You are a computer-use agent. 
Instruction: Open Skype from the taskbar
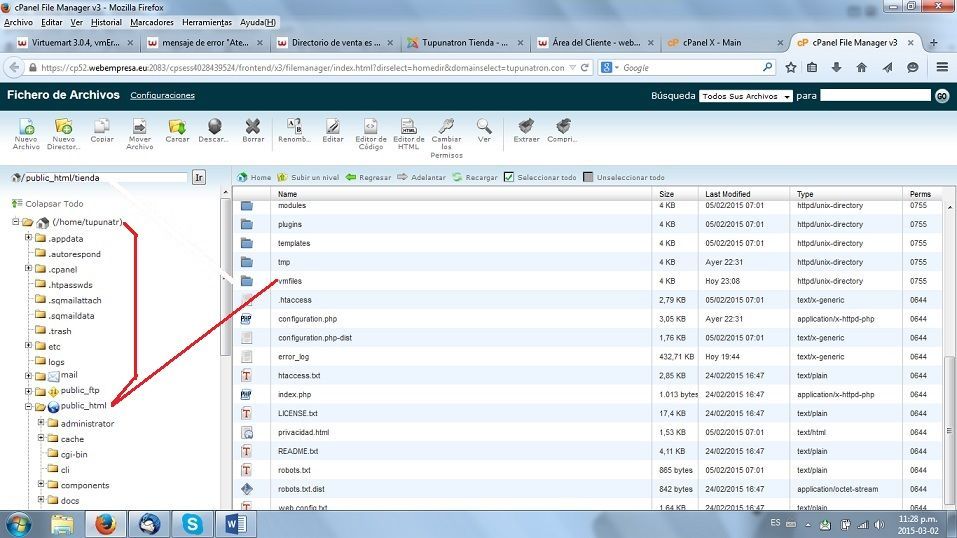192,524
